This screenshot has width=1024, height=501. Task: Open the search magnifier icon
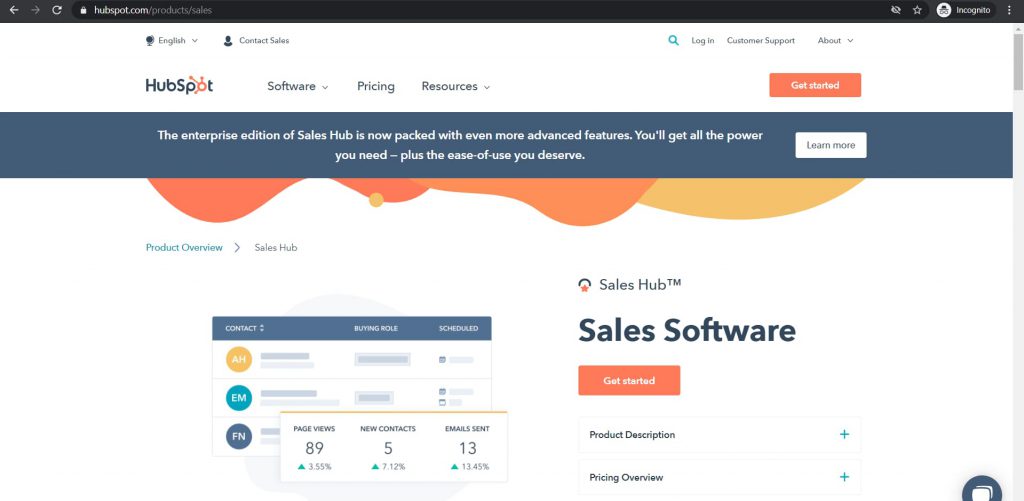(673, 41)
